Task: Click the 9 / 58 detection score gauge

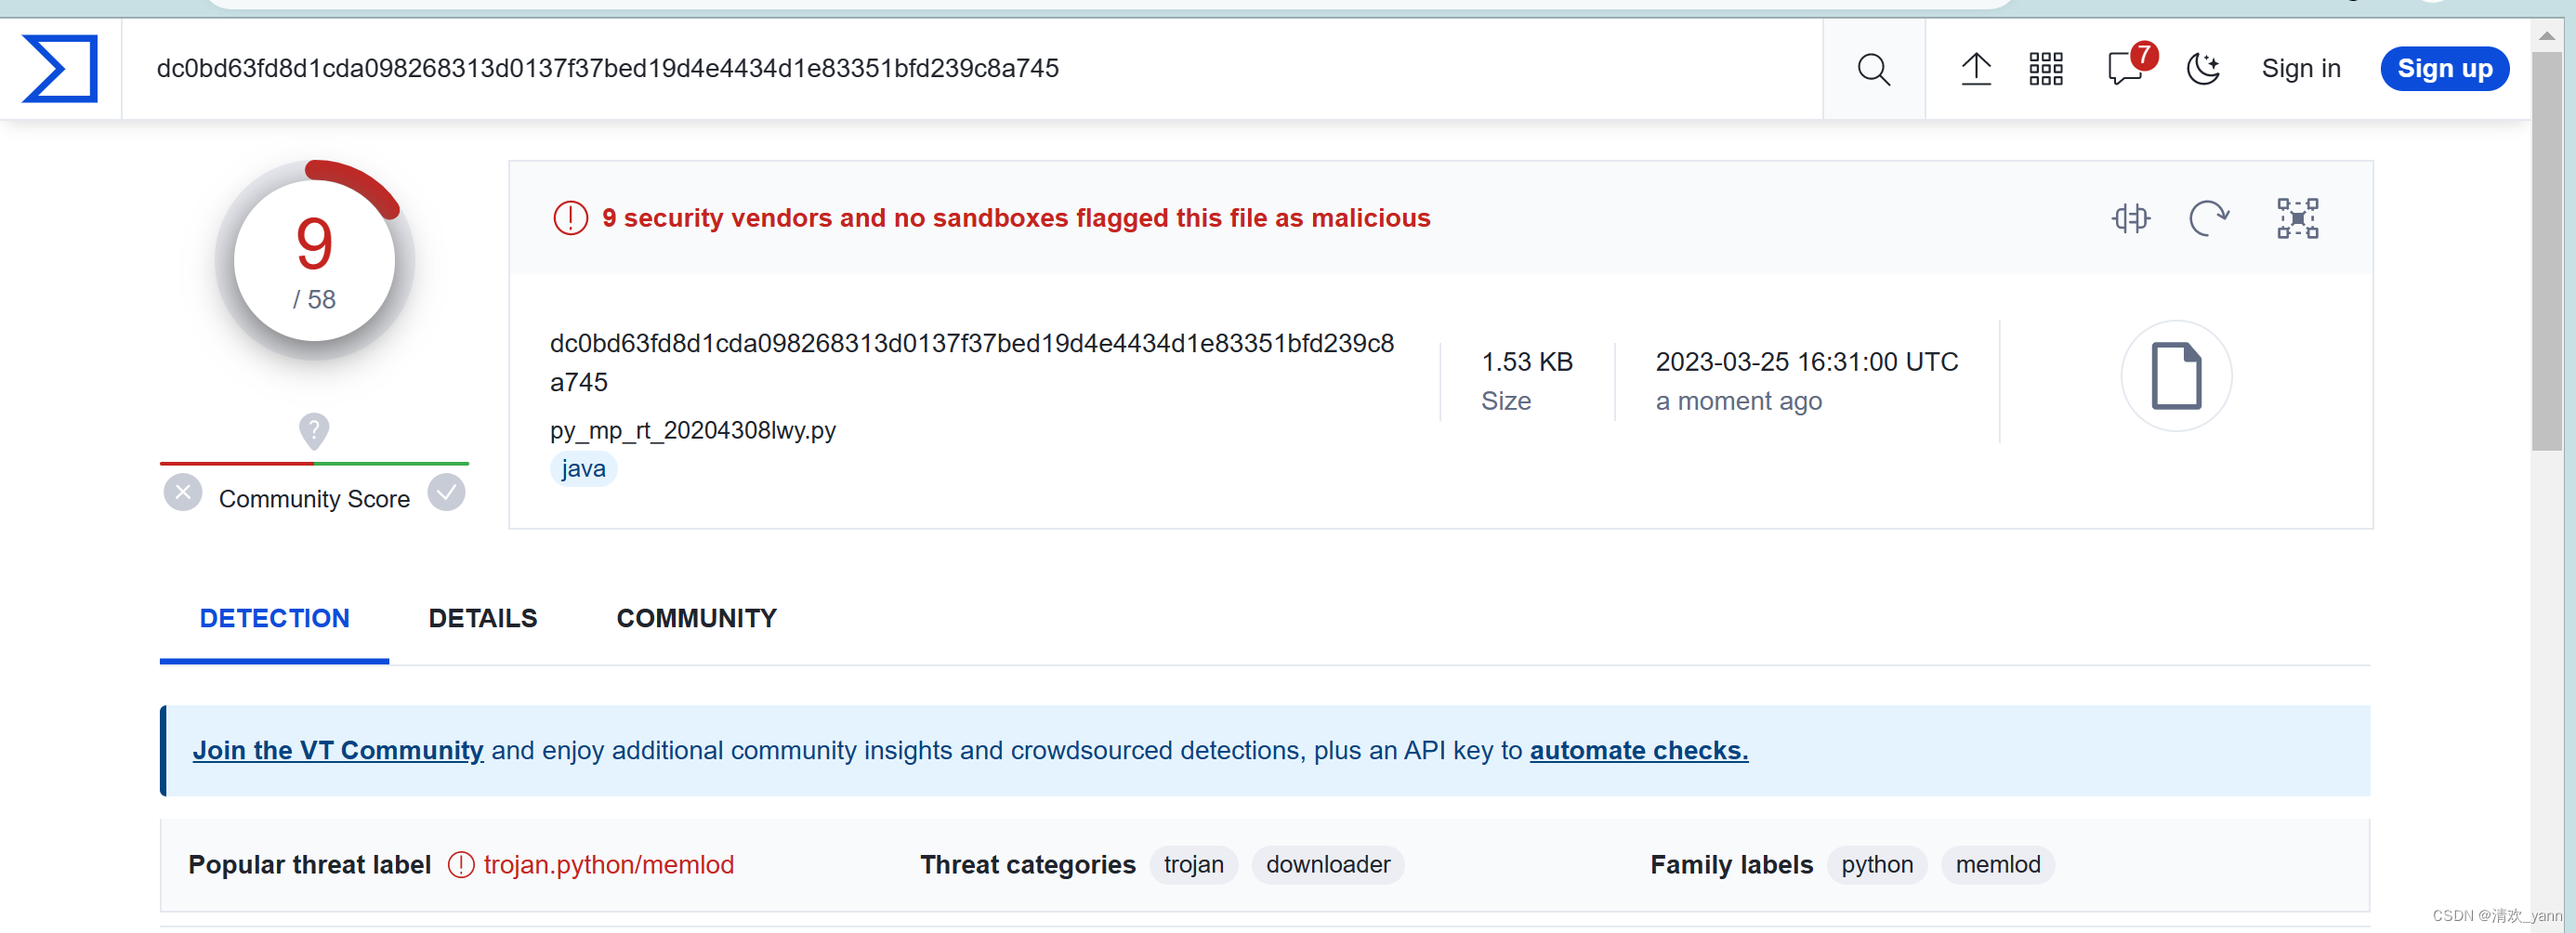Action: (x=314, y=260)
